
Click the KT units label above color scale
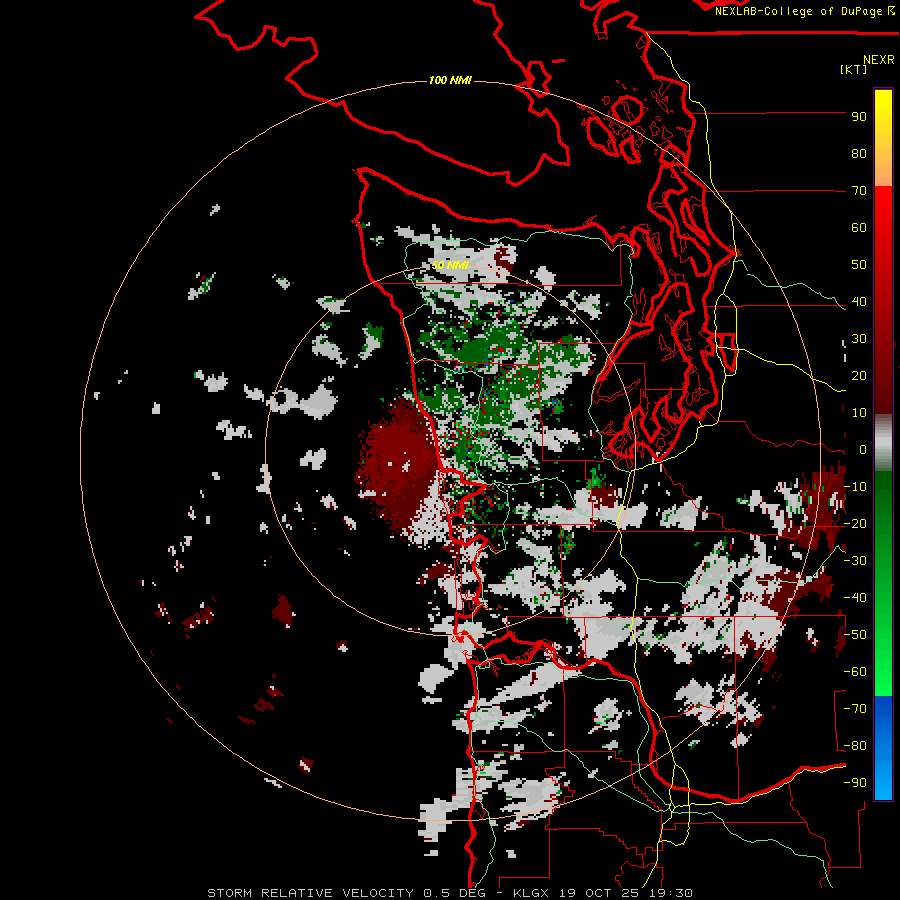click(854, 69)
